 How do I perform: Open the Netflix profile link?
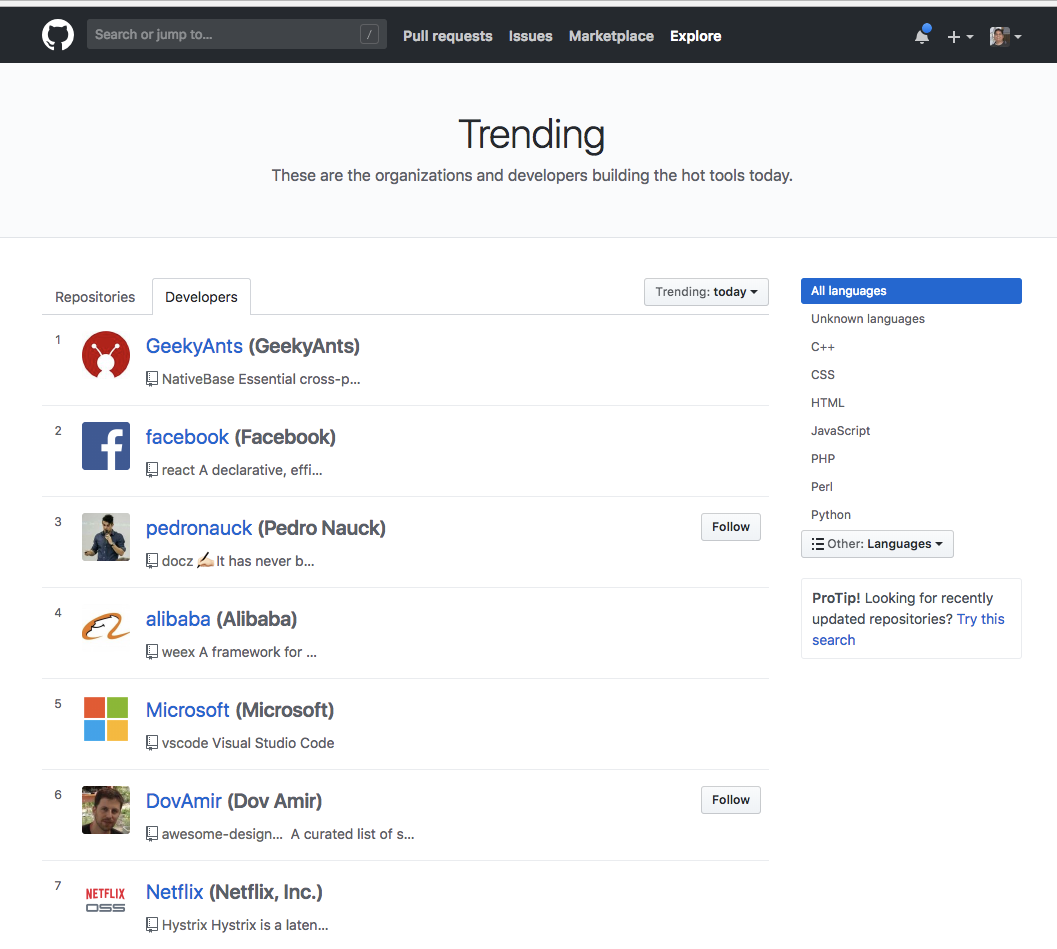point(175,892)
